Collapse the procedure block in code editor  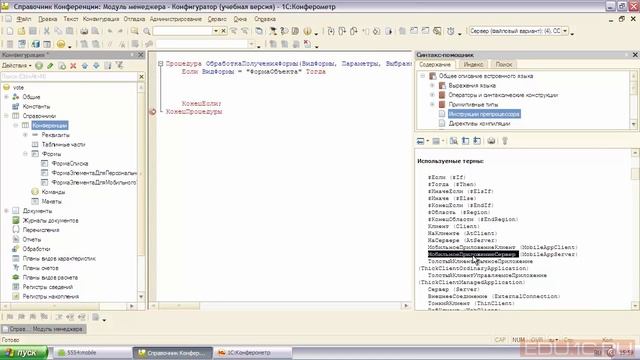(x=160, y=64)
